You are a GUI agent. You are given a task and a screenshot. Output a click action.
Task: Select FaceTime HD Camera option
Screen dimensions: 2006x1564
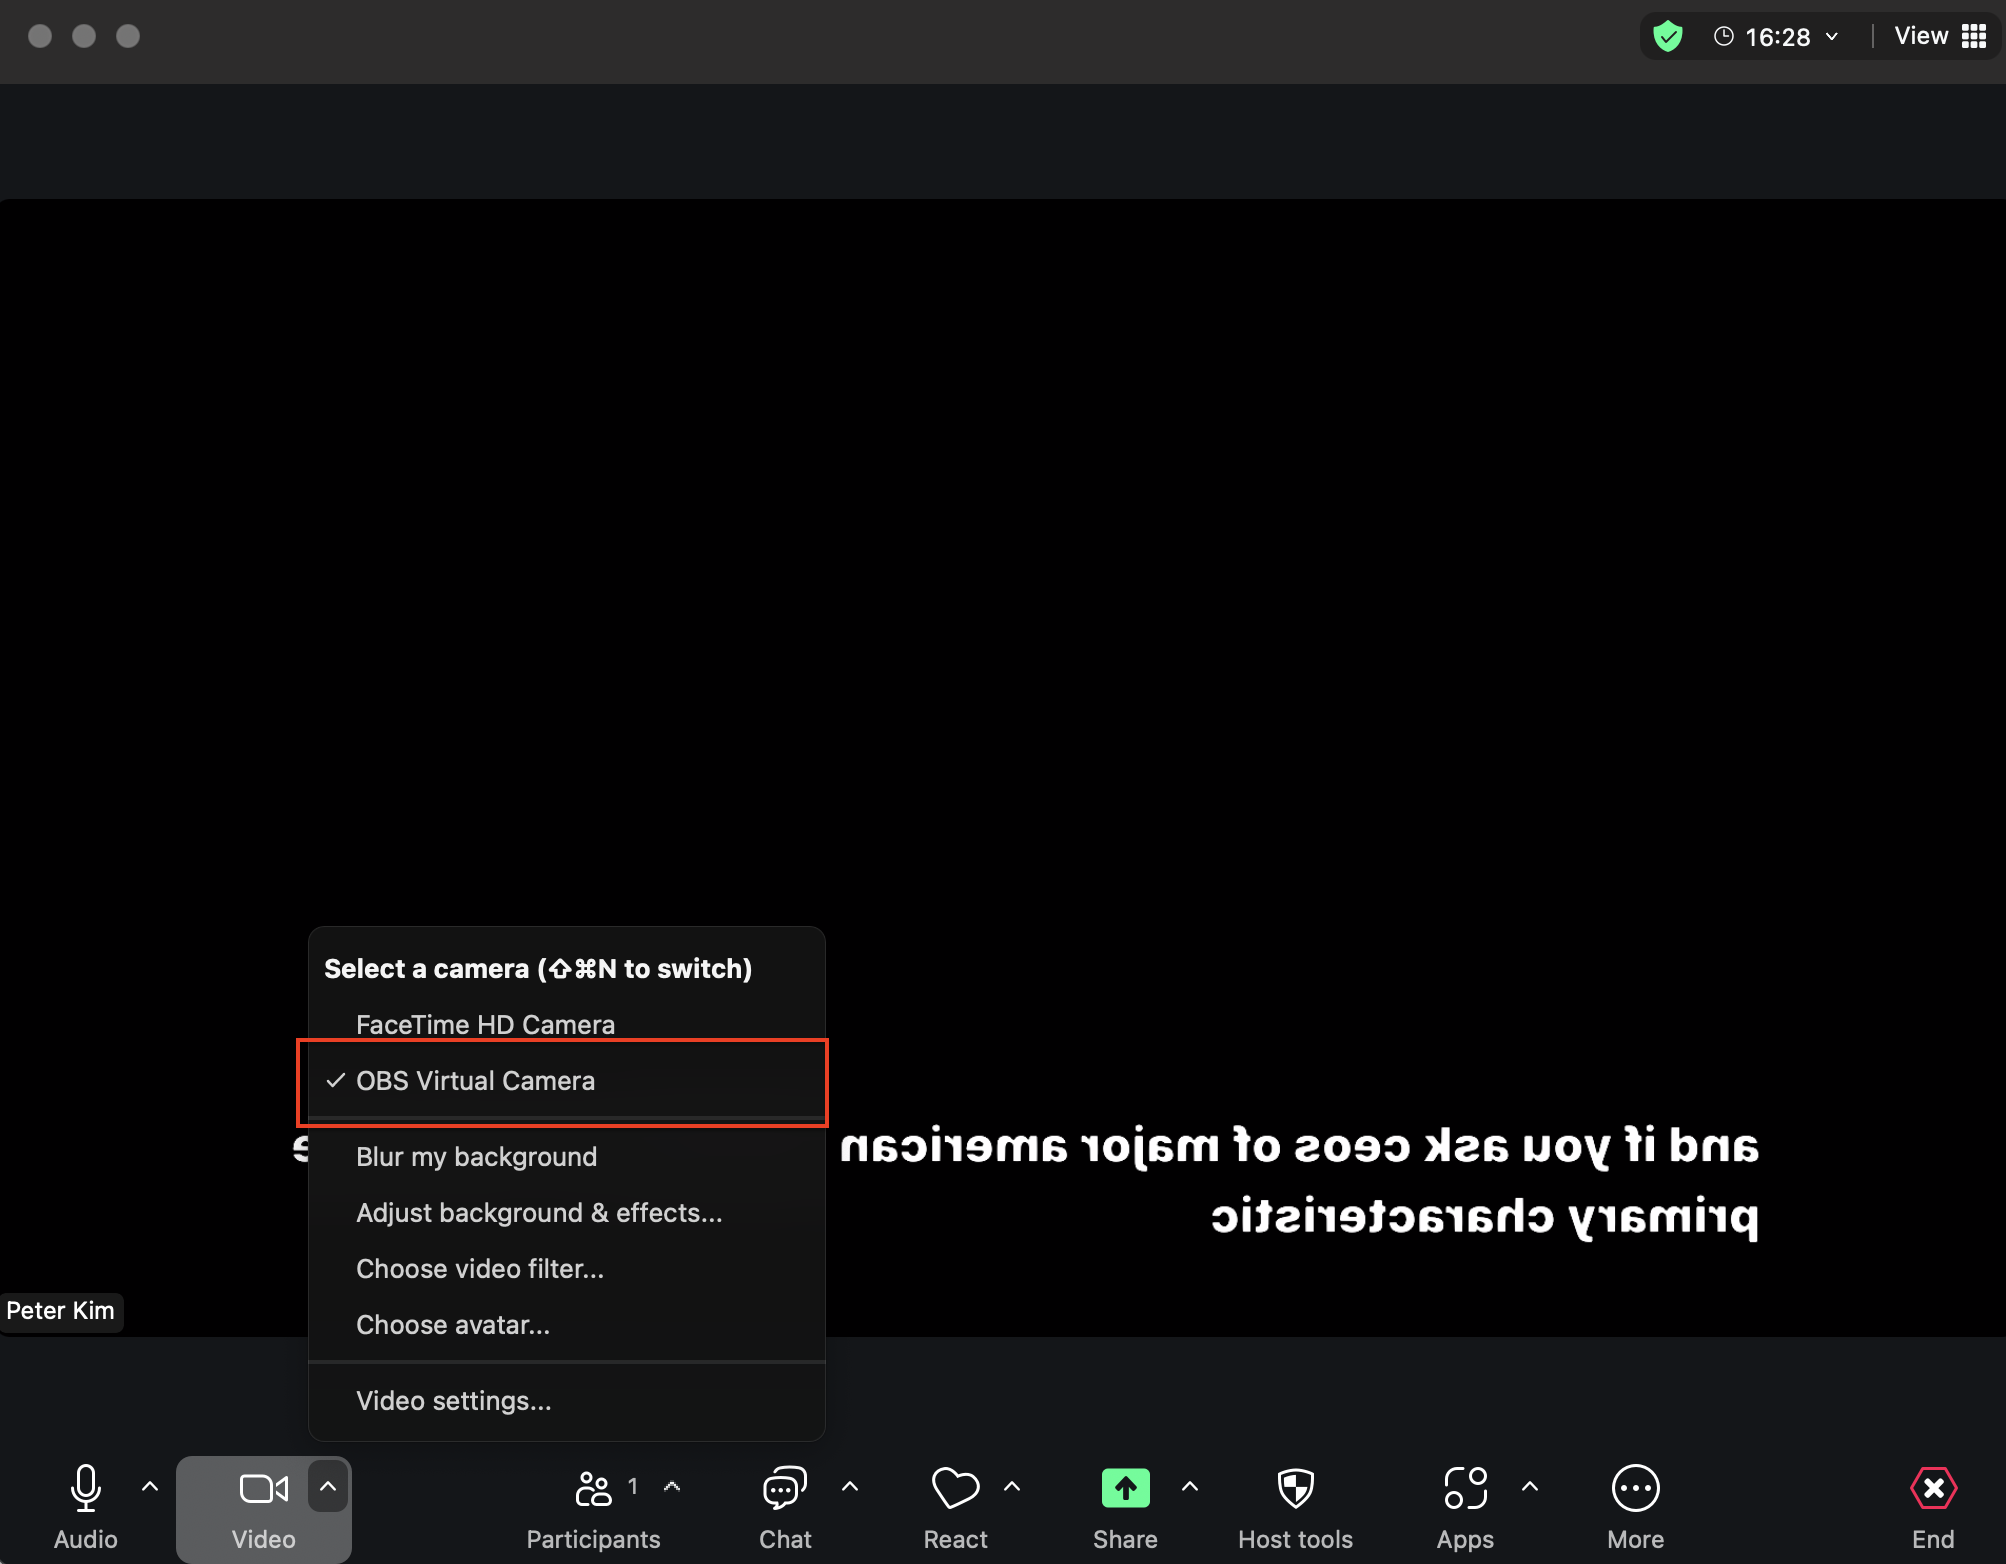click(x=485, y=1024)
